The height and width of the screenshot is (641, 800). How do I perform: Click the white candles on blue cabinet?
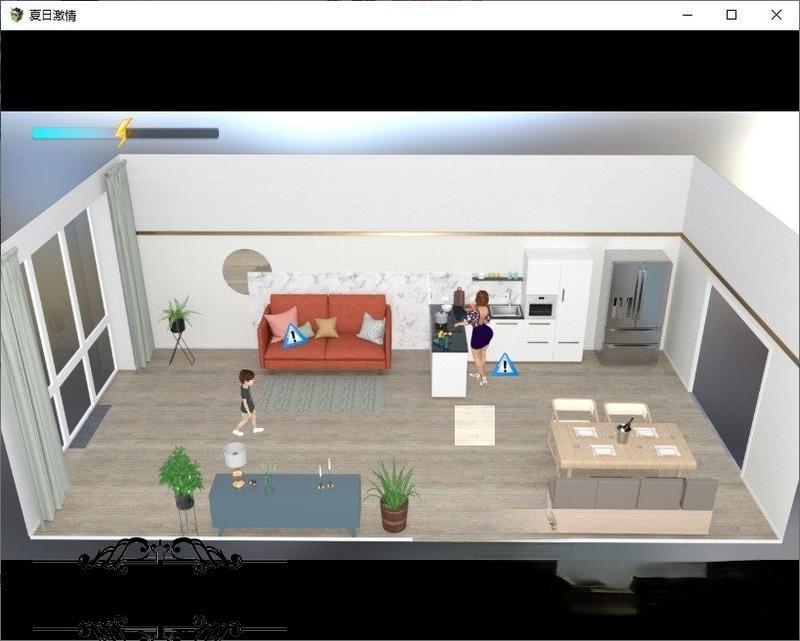point(324,475)
